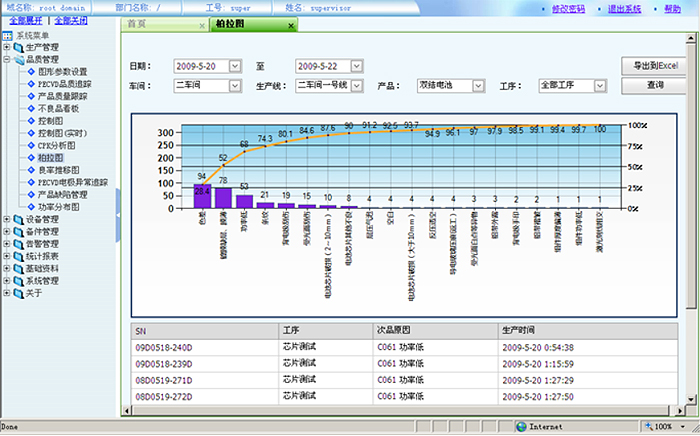Open 产品缺陷管理 menu item

pos(62,195)
